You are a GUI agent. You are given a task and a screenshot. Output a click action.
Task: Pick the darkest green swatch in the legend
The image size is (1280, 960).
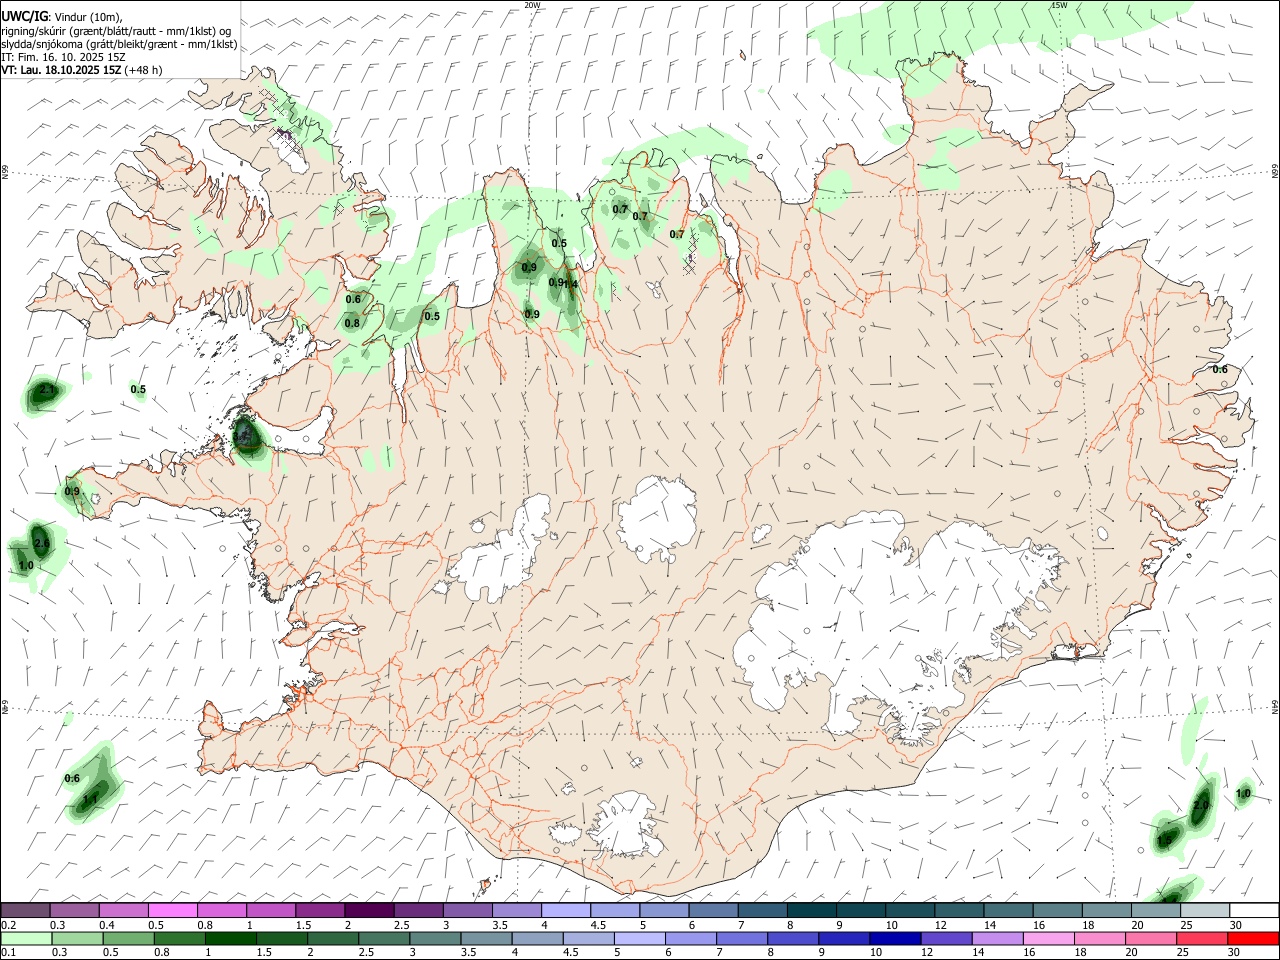[x=230, y=938]
